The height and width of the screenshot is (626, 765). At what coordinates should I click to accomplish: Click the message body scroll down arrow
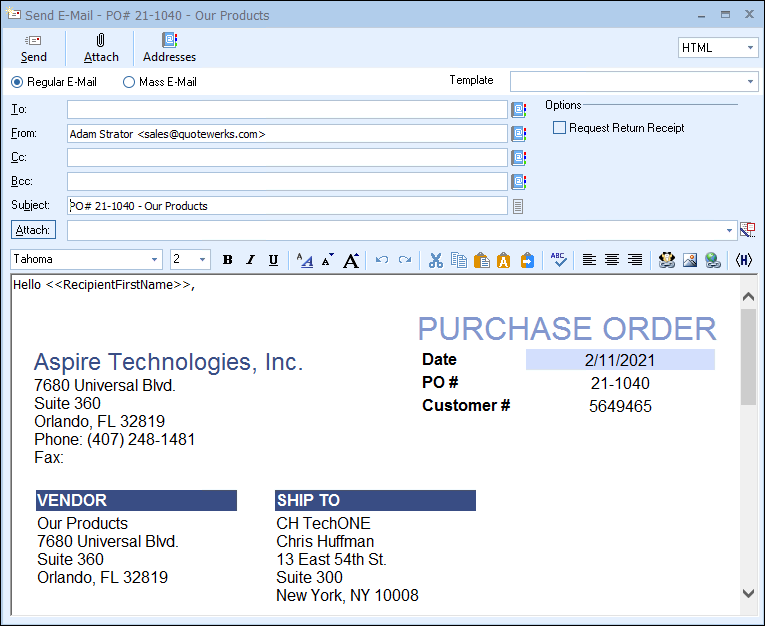[748, 593]
